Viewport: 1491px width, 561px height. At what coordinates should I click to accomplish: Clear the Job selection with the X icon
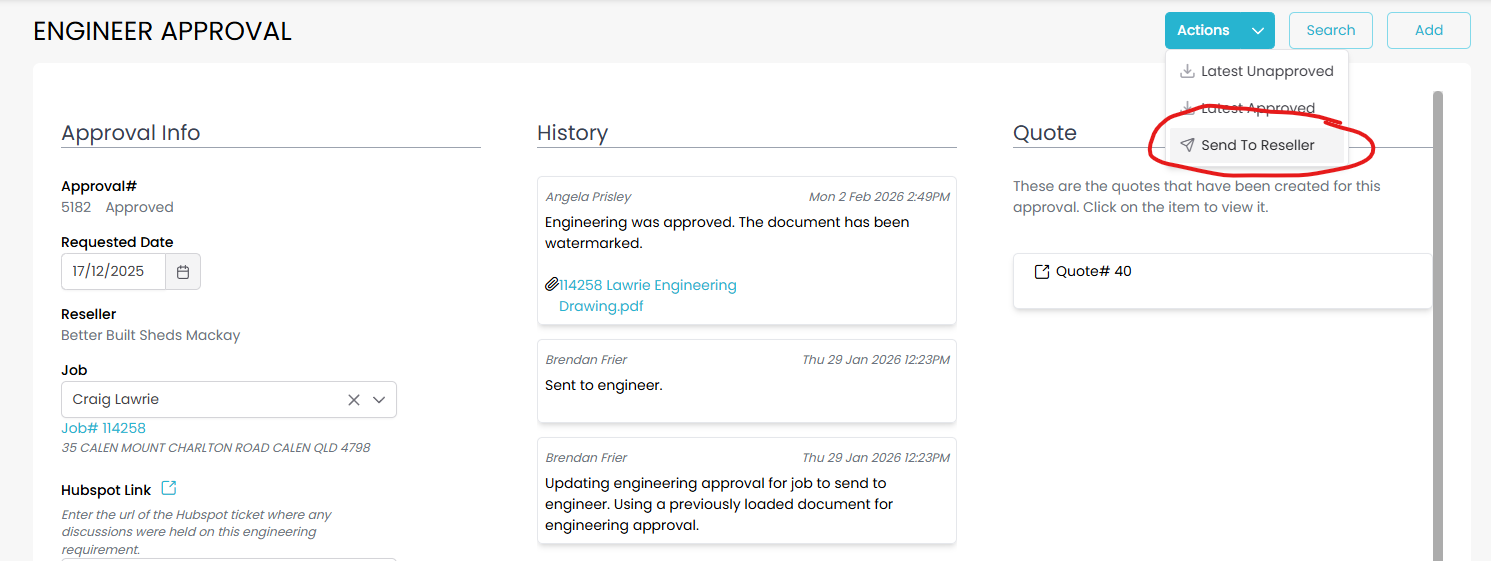click(x=354, y=400)
